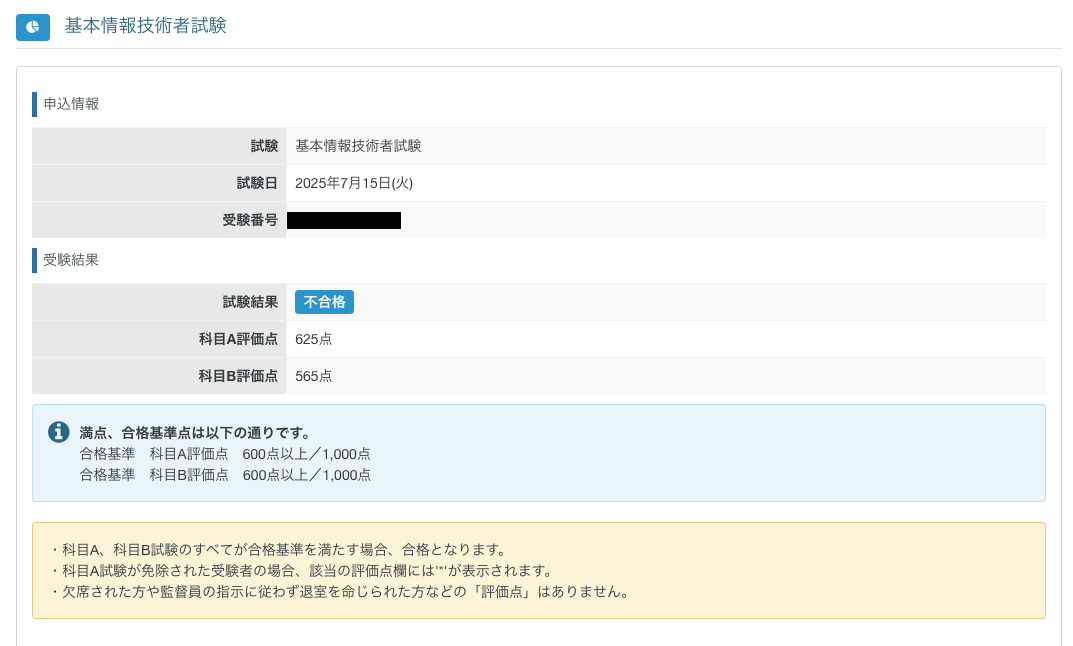Click the pie chart icon beside the page title

pyautogui.click(x=33, y=27)
